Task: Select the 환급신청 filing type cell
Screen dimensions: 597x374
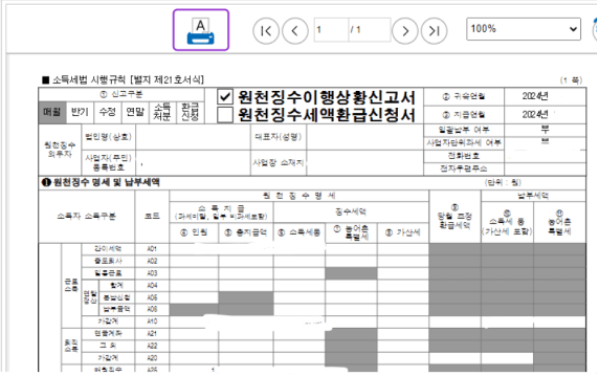Action: click(x=190, y=112)
